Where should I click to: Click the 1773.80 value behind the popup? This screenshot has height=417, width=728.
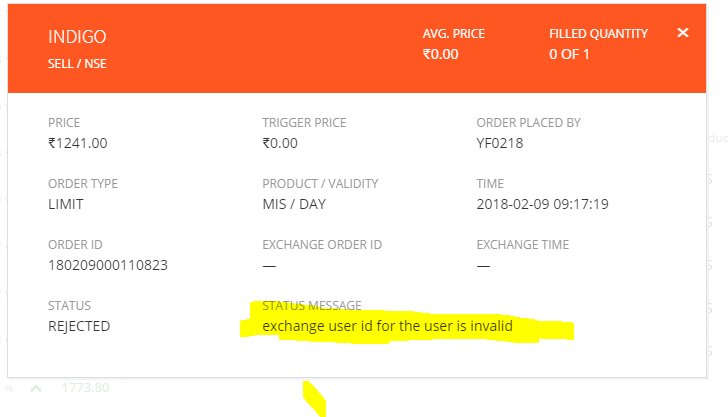click(85, 388)
